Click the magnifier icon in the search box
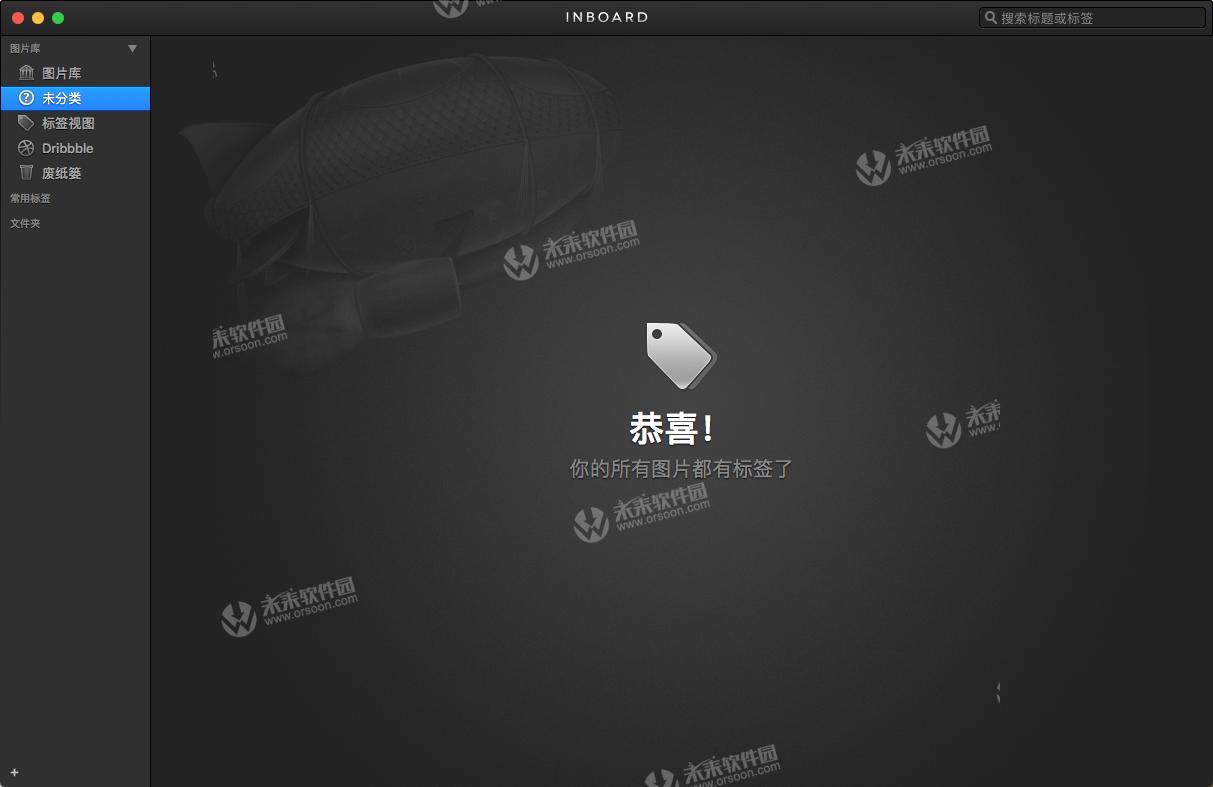Image resolution: width=1213 pixels, height=787 pixels. 990,17
